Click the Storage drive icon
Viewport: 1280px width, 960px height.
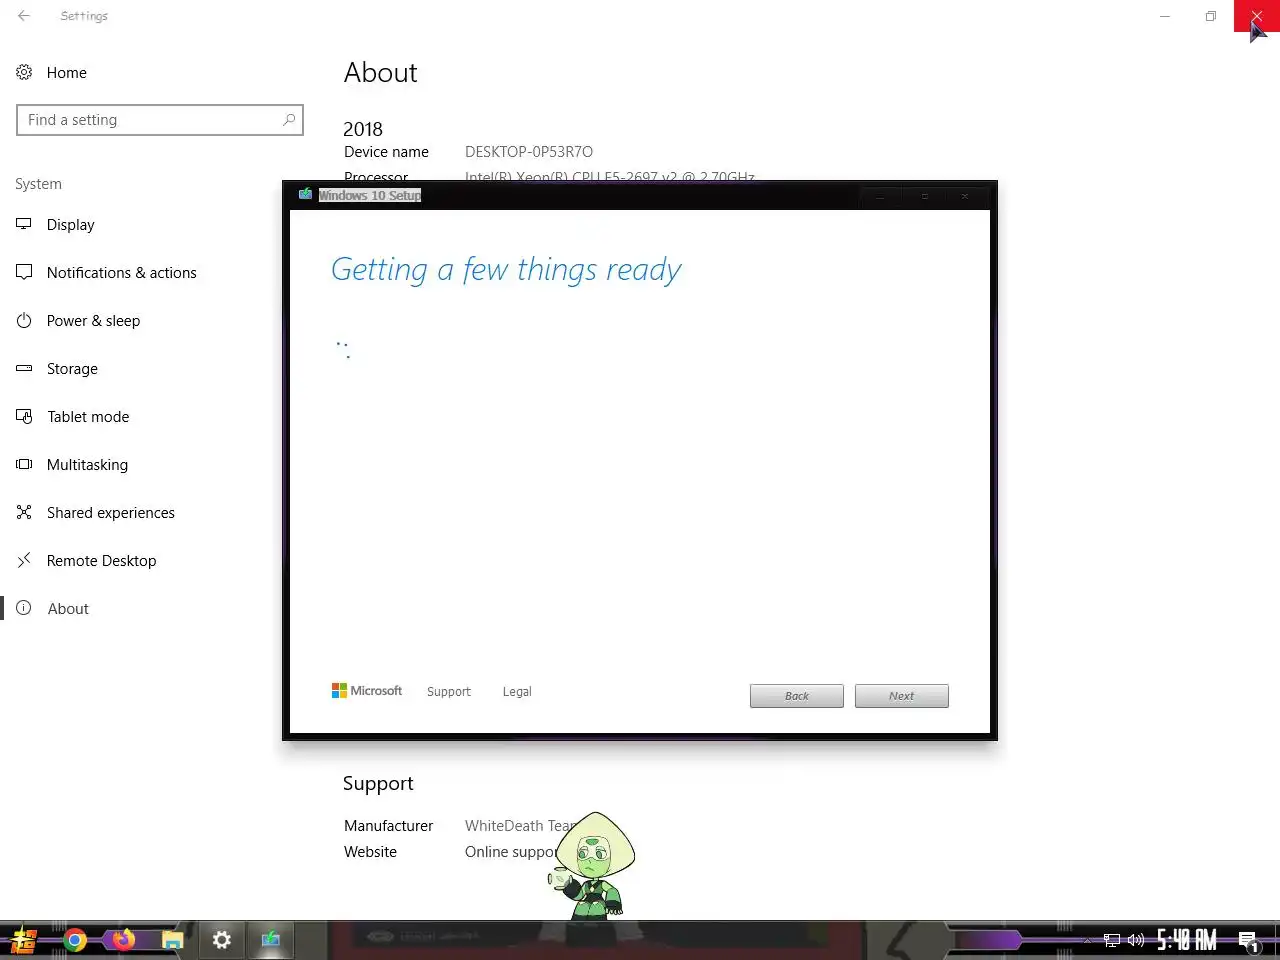pyautogui.click(x=24, y=368)
